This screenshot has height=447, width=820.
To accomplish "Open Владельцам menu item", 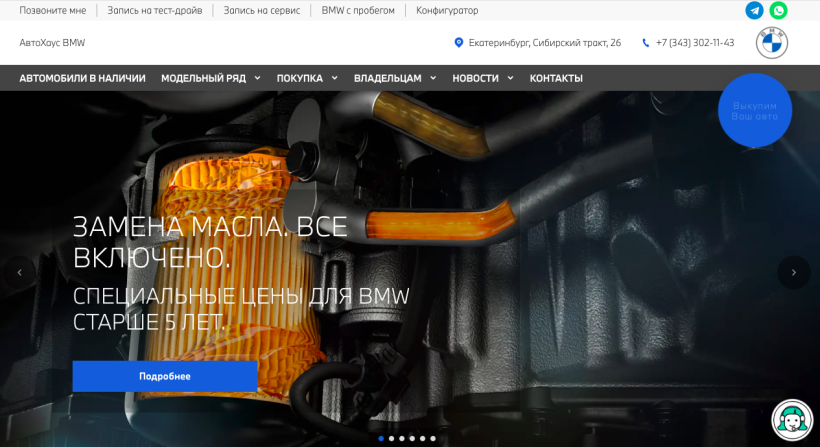I will tap(388, 78).
